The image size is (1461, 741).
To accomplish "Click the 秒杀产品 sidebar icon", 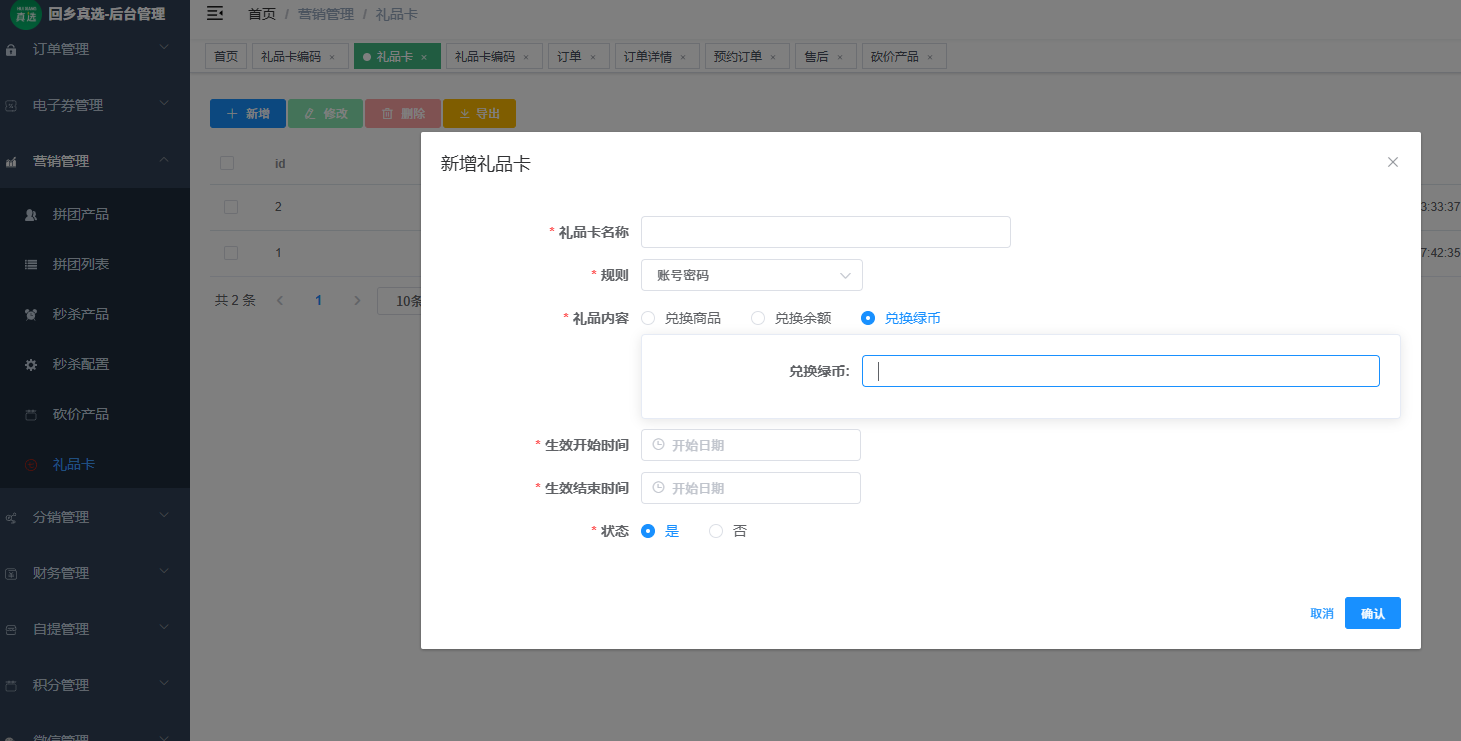I will [31, 314].
